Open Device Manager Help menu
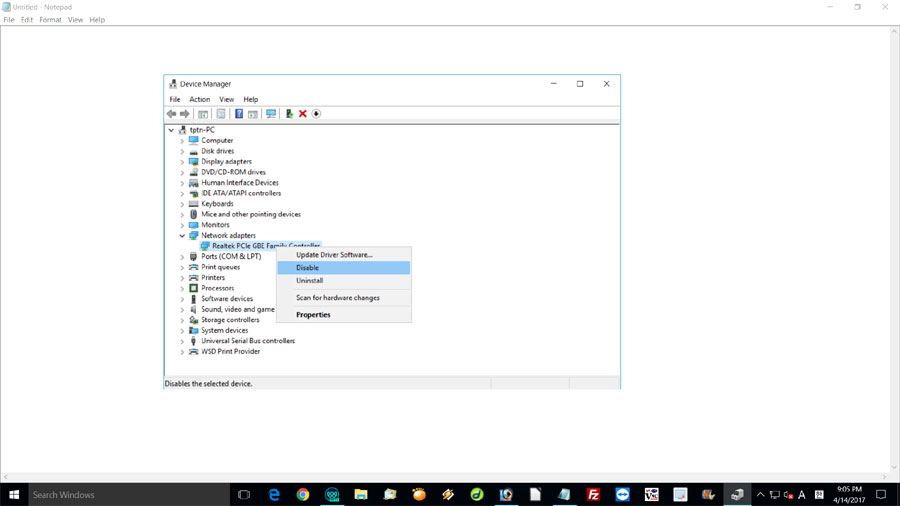 tap(251, 99)
